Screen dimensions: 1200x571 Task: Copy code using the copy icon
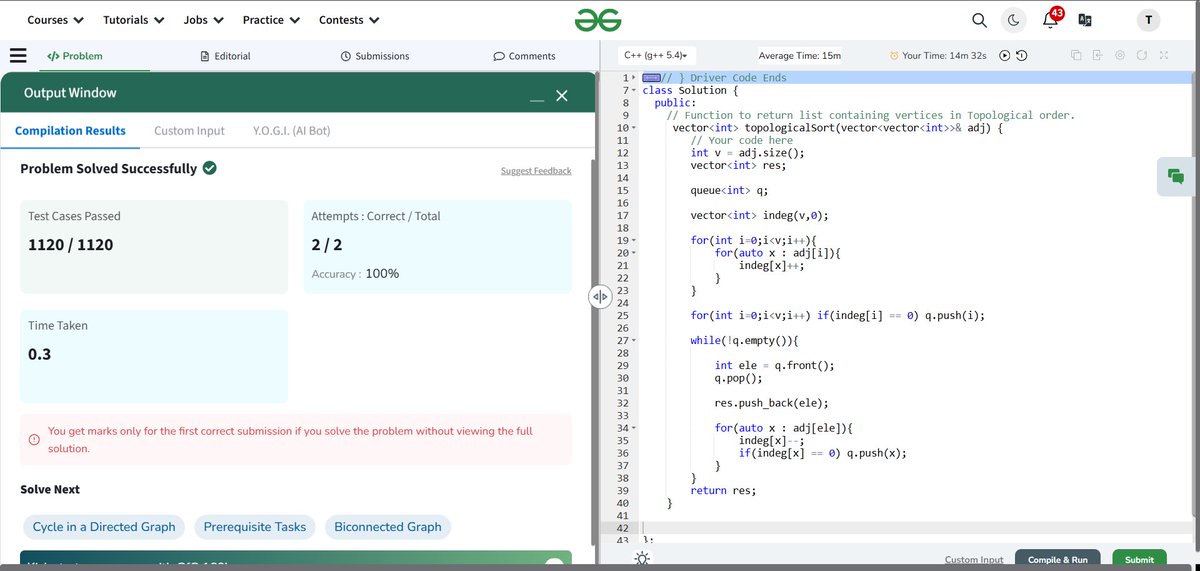click(1075, 56)
